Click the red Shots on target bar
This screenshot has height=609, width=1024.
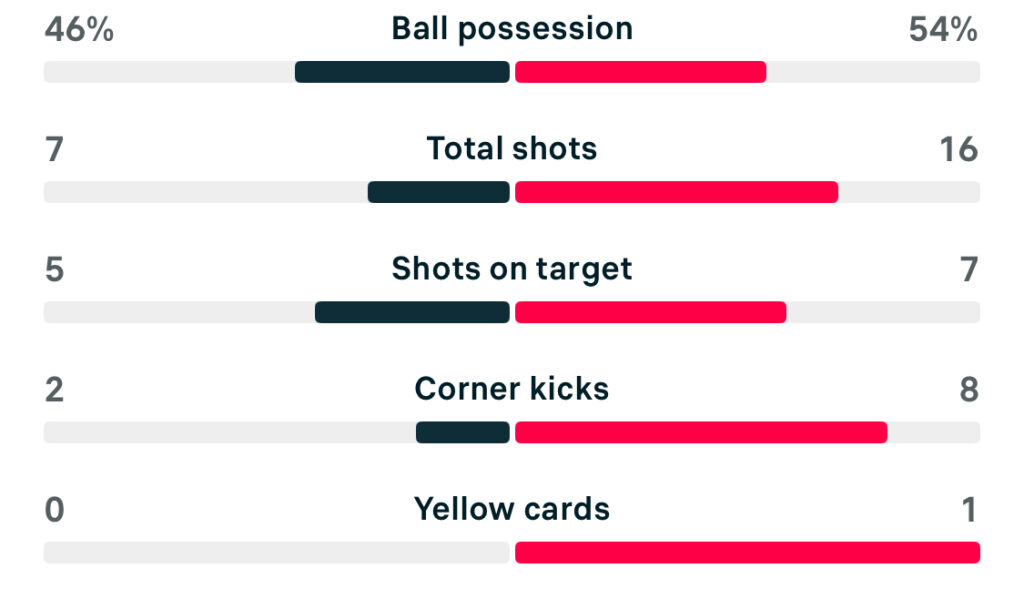pyautogui.click(x=650, y=312)
